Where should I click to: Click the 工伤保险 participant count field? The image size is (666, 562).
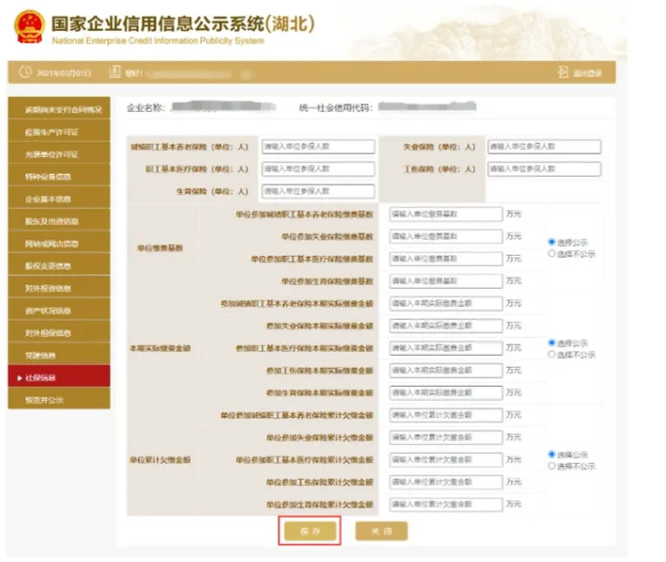point(544,169)
